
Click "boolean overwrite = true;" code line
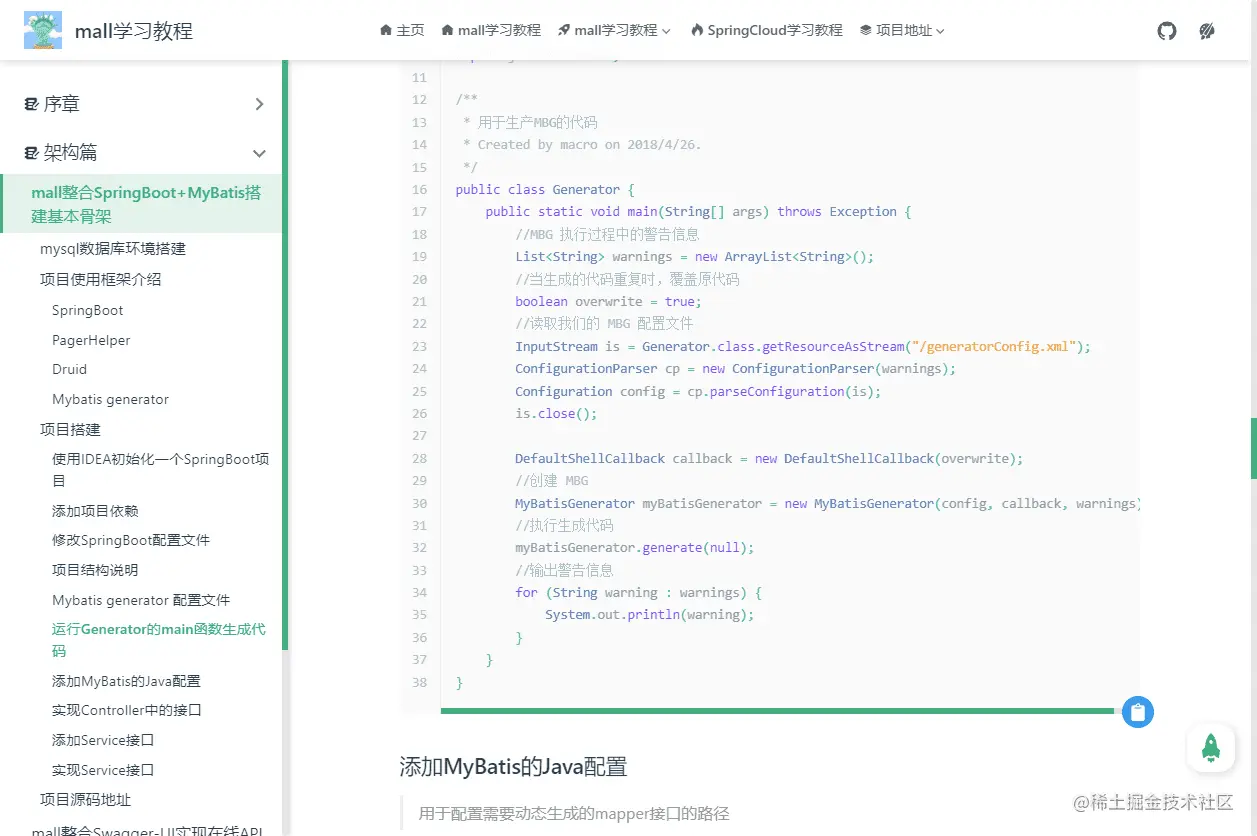(609, 301)
